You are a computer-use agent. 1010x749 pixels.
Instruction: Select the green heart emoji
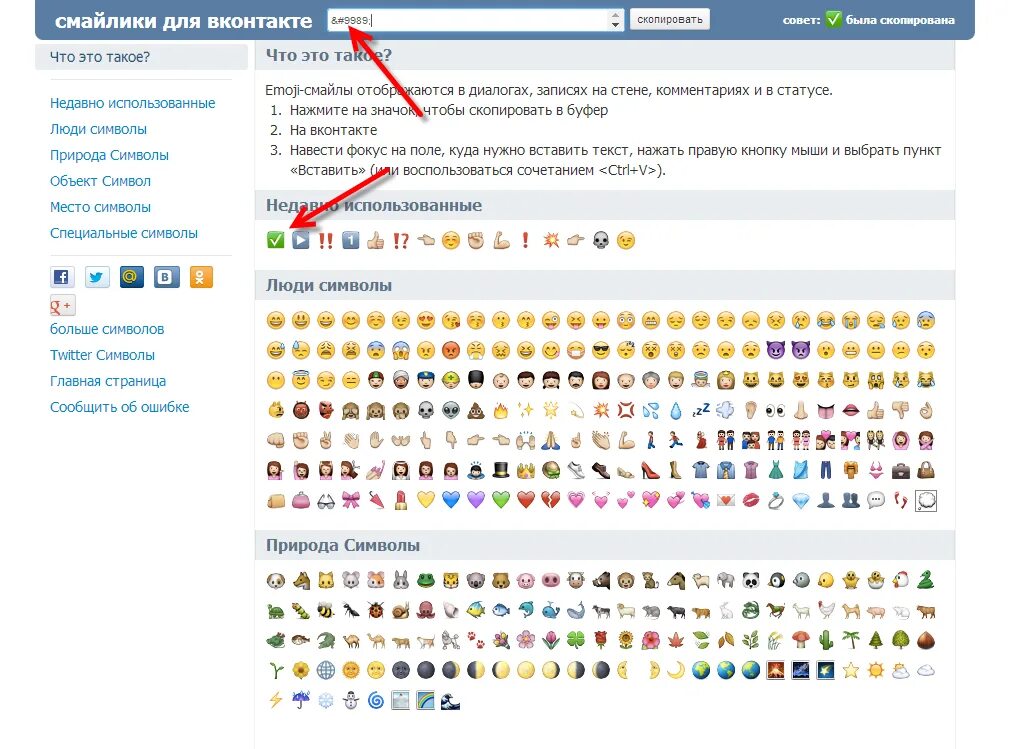(x=501, y=500)
